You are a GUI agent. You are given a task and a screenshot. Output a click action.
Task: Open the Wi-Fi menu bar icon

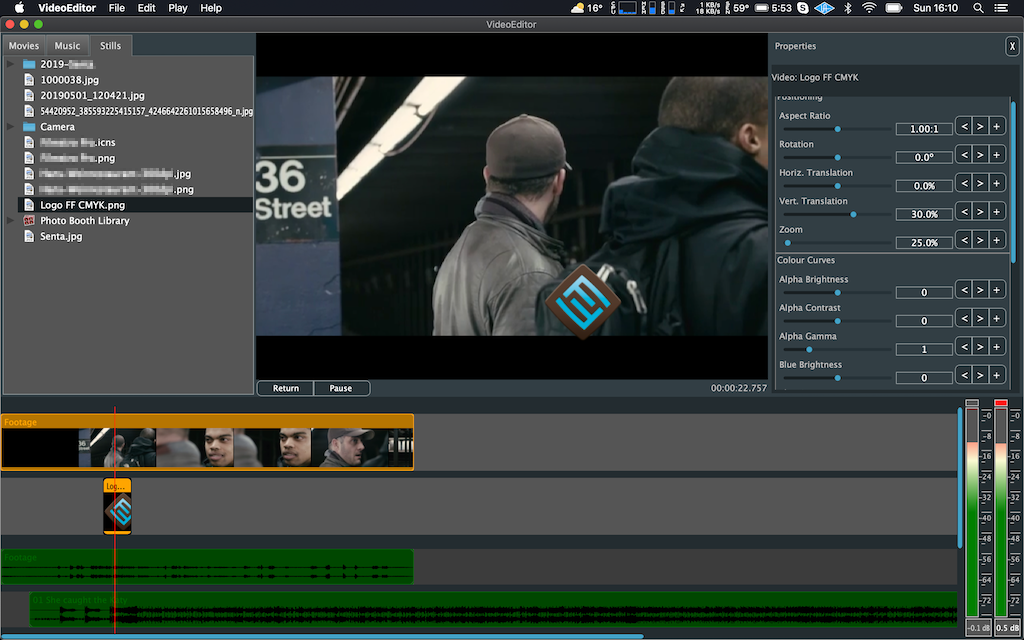(869, 8)
